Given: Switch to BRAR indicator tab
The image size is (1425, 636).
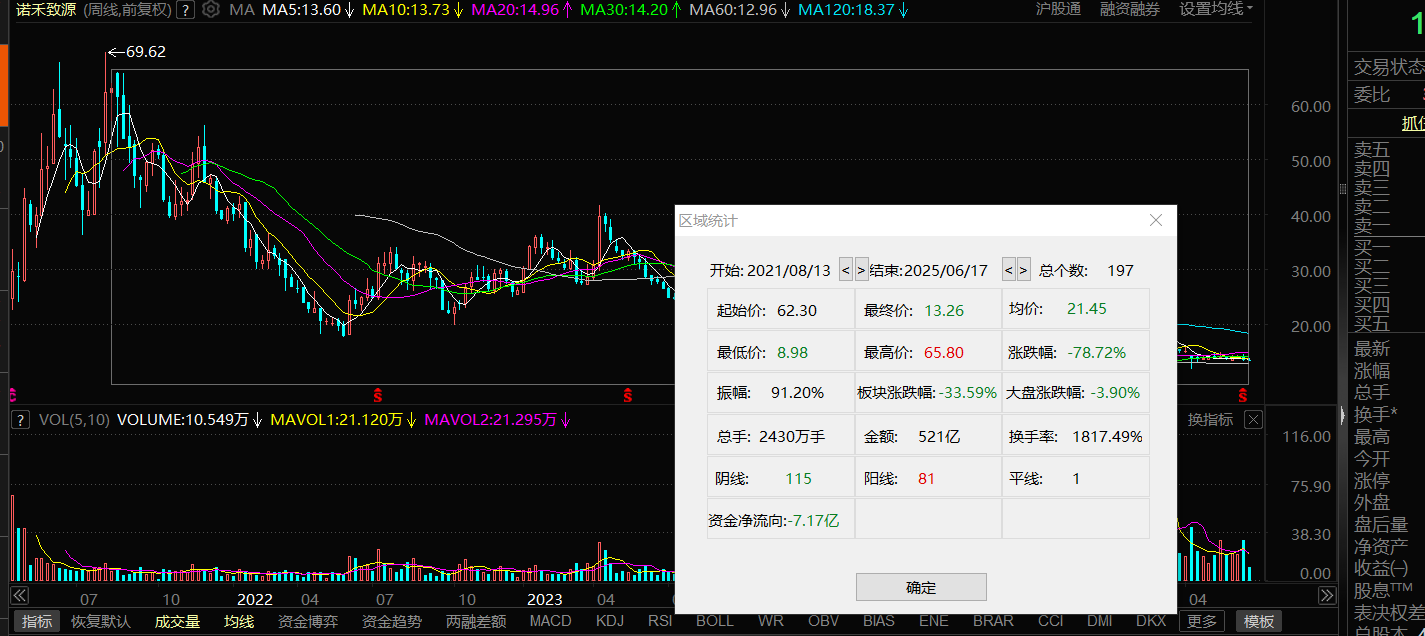Looking at the screenshot, I should click(x=993, y=621).
